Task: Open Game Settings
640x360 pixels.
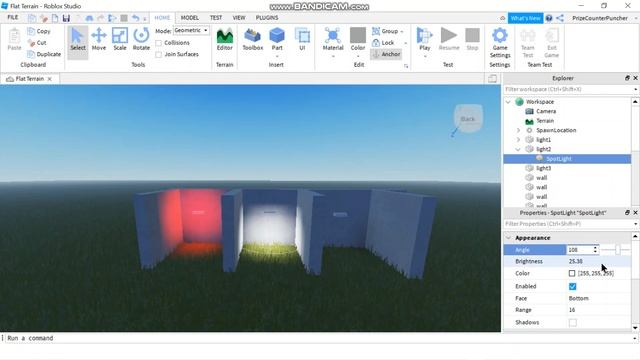Action: tap(500, 42)
